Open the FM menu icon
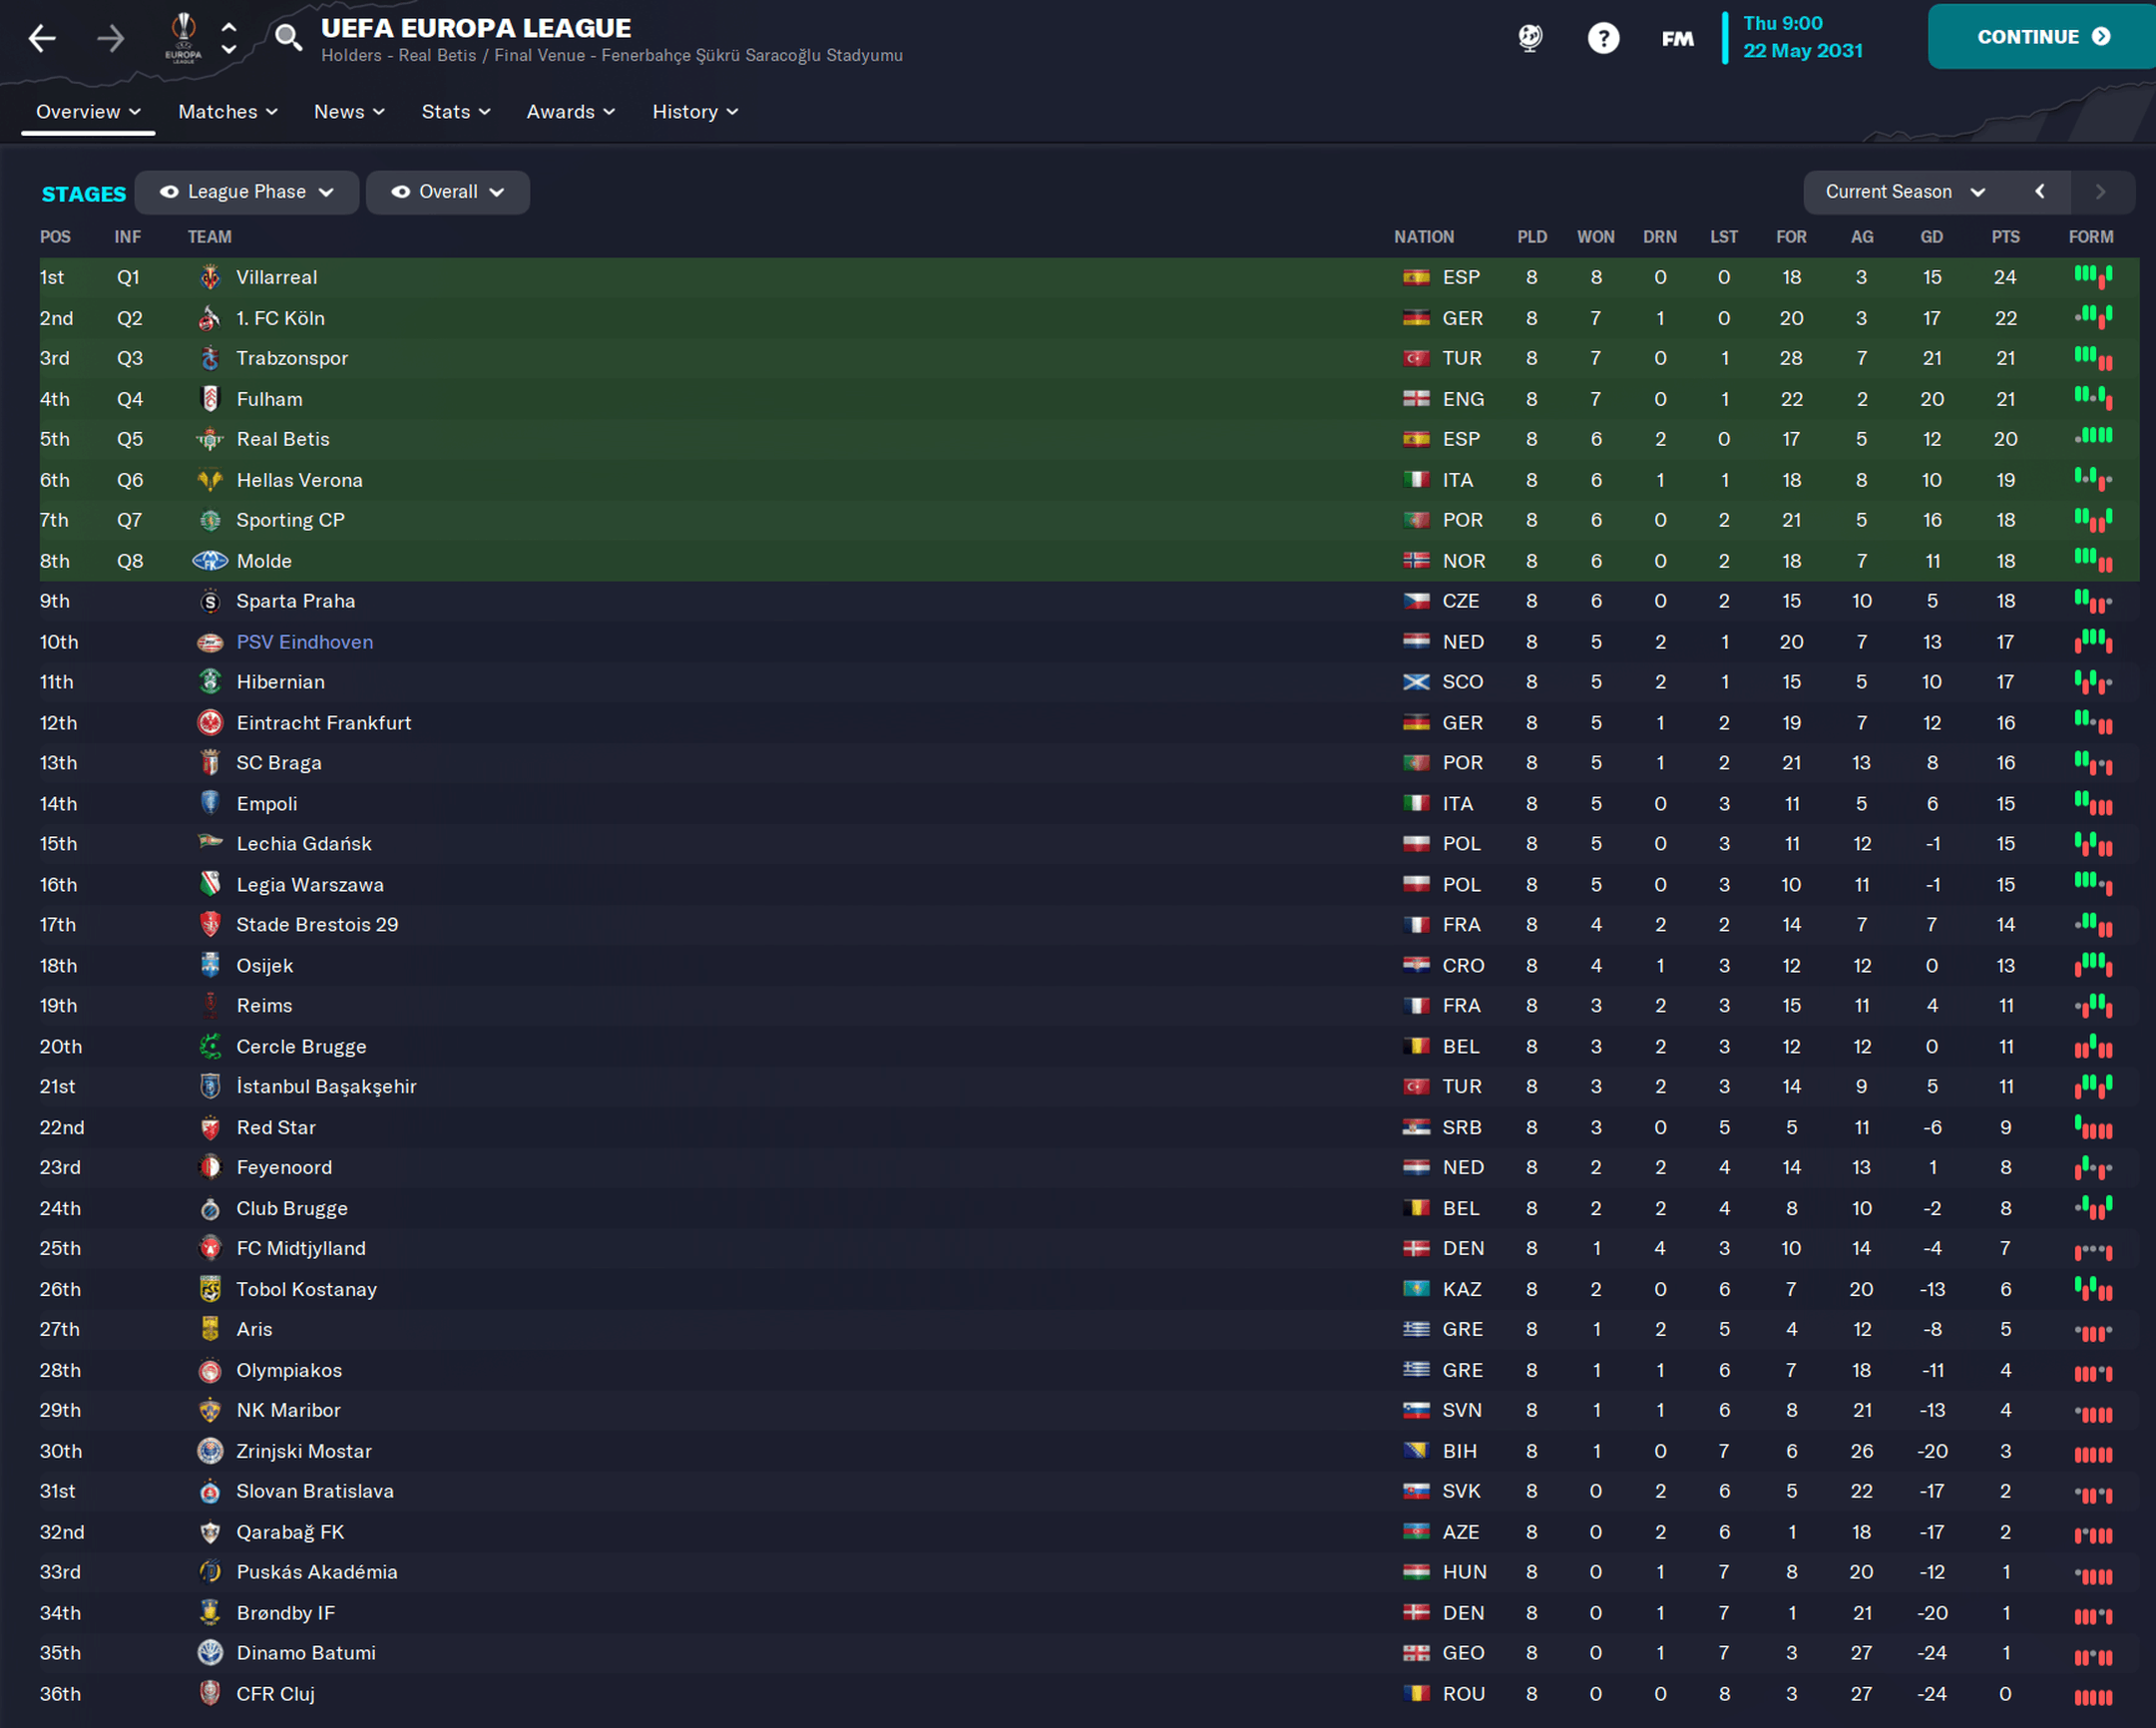This screenshot has height=1728, width=2156. (x=1677, y=38)
